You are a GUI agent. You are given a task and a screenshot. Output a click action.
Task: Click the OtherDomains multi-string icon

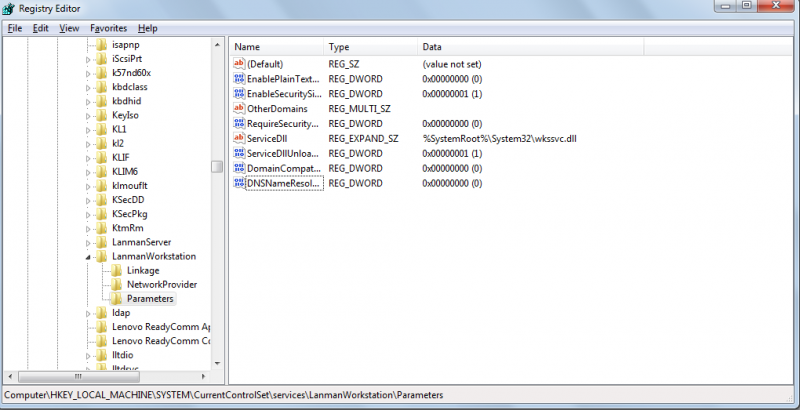pyautogui.click(x=239, y=109)
